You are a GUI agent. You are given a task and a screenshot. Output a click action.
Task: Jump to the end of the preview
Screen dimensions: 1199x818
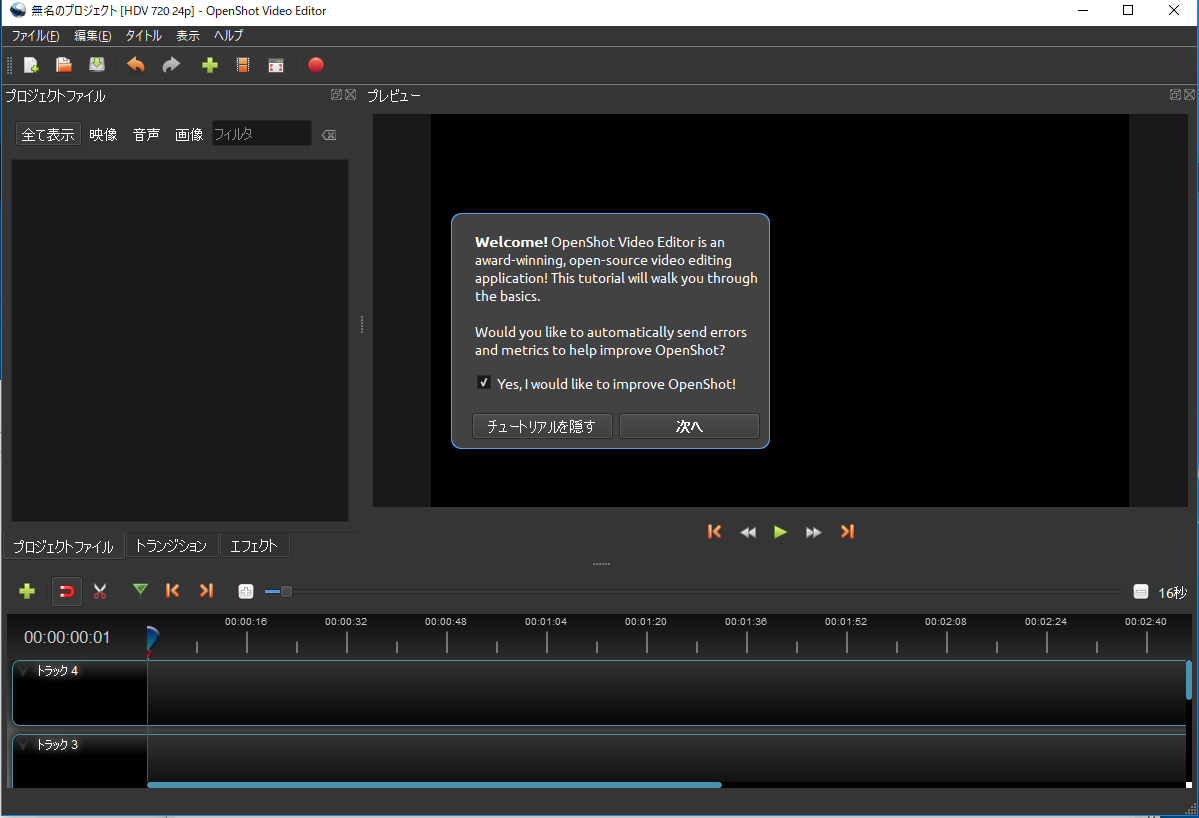tap(847, 531)
